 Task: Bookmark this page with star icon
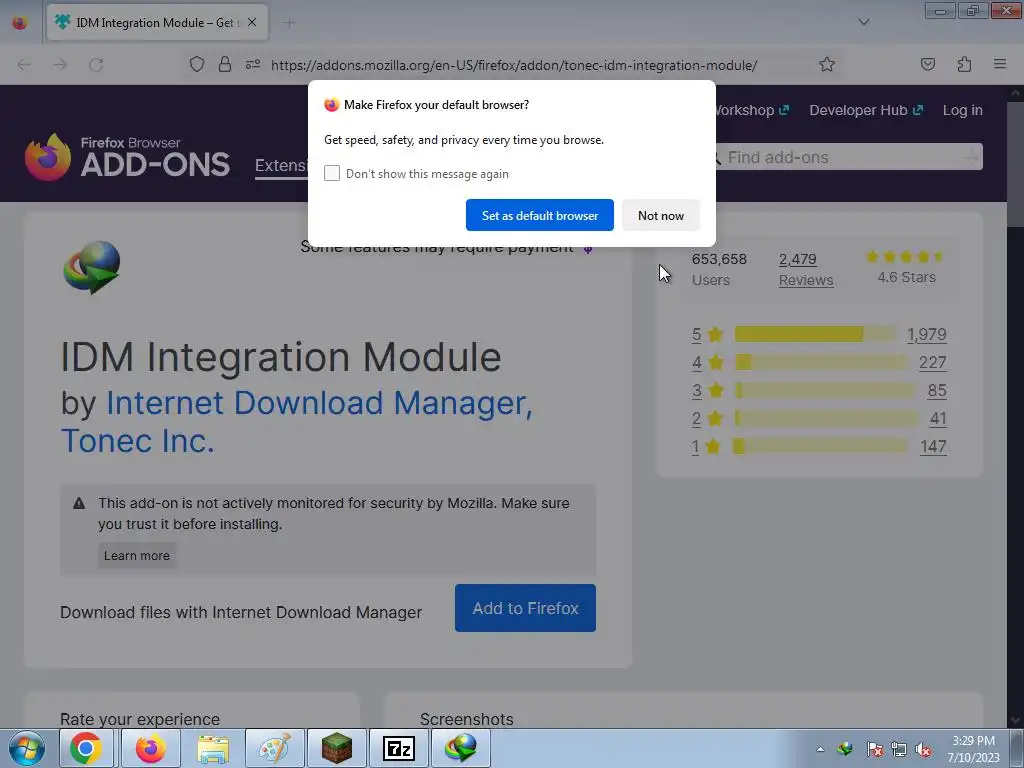click(x=827, y=65)
